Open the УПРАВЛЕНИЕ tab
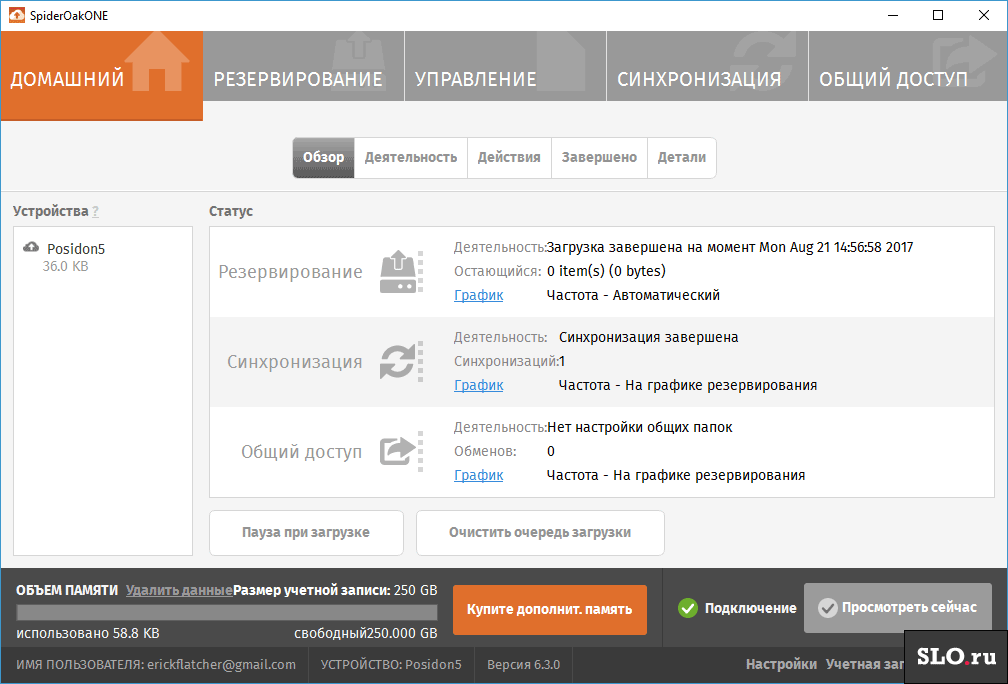The height and width of the screenshot is (684, 1008). click(x=505, y=66)
